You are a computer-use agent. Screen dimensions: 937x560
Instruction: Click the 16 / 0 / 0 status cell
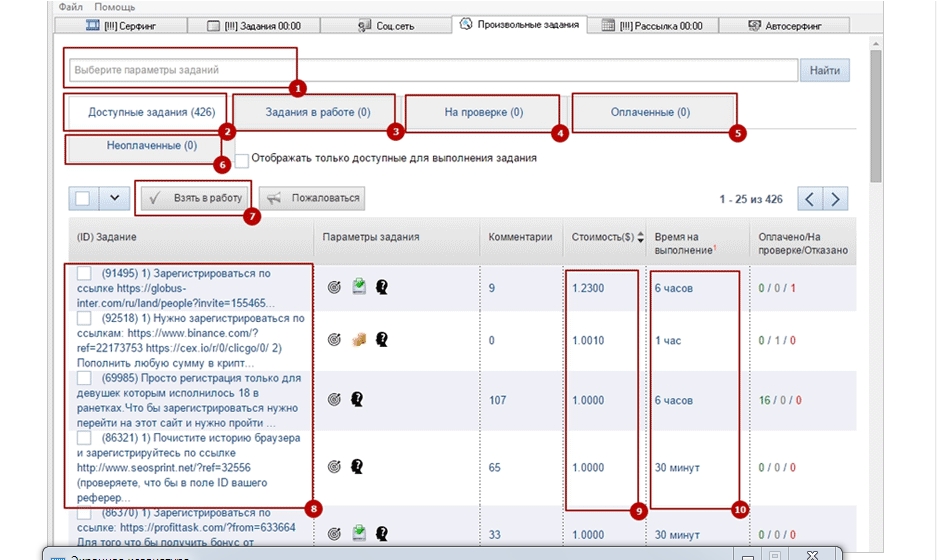(780, 400)
